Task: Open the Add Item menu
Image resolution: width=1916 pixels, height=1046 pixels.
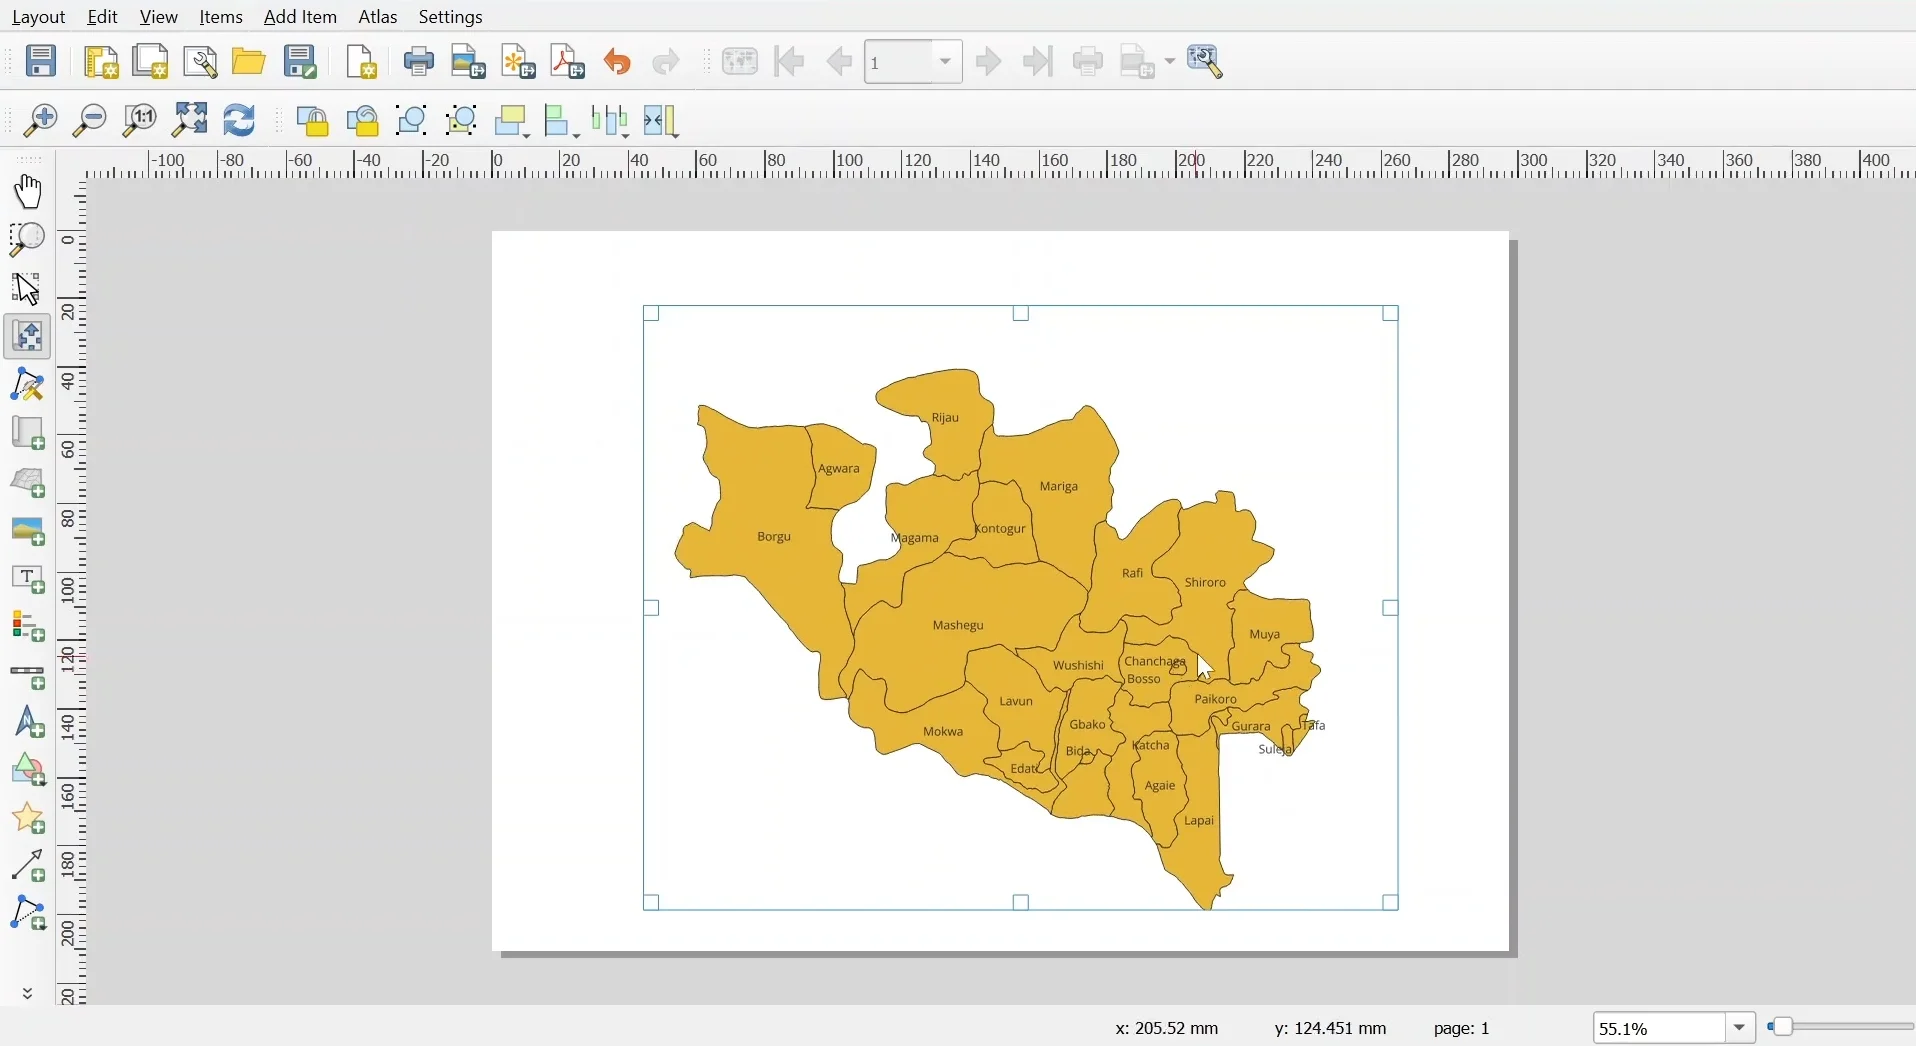Action: 301,17
